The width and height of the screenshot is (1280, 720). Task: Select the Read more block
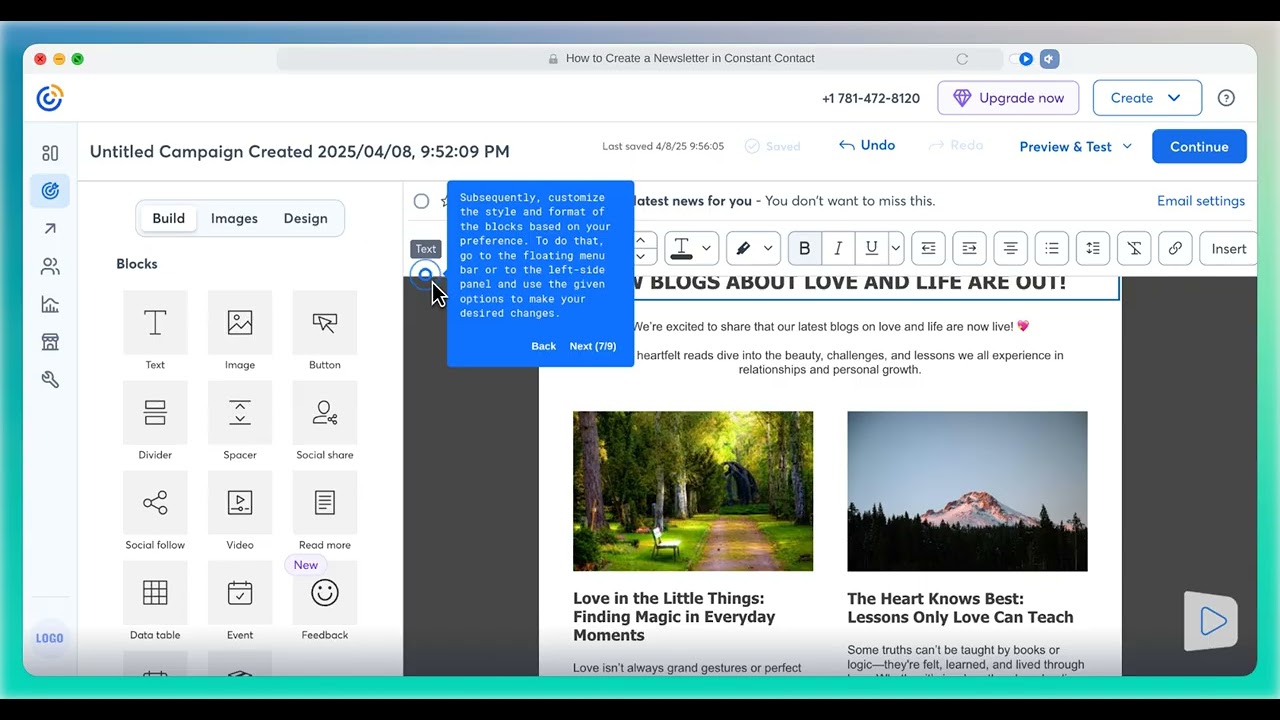(x=325, y=511)
